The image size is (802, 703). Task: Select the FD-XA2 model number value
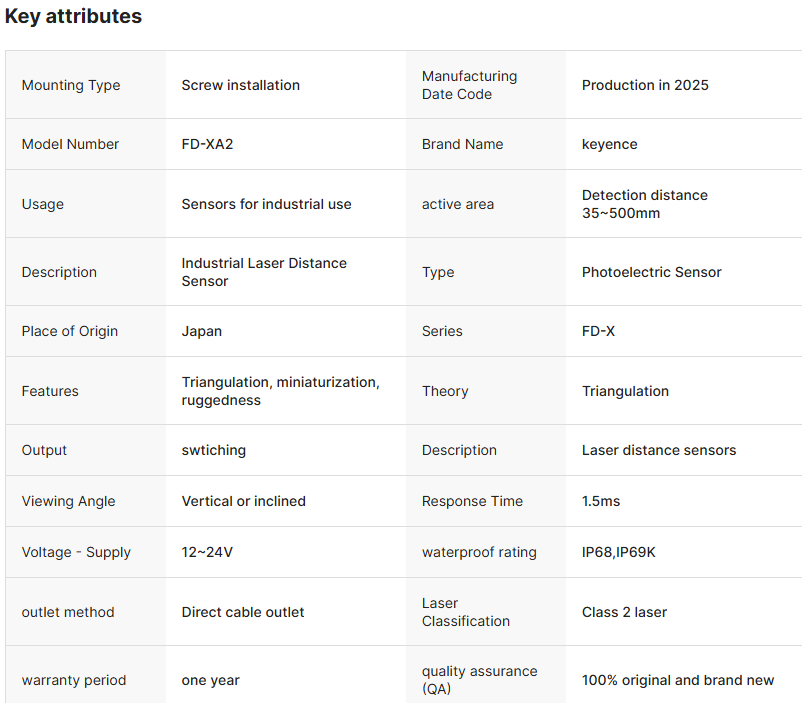[207, 144]
